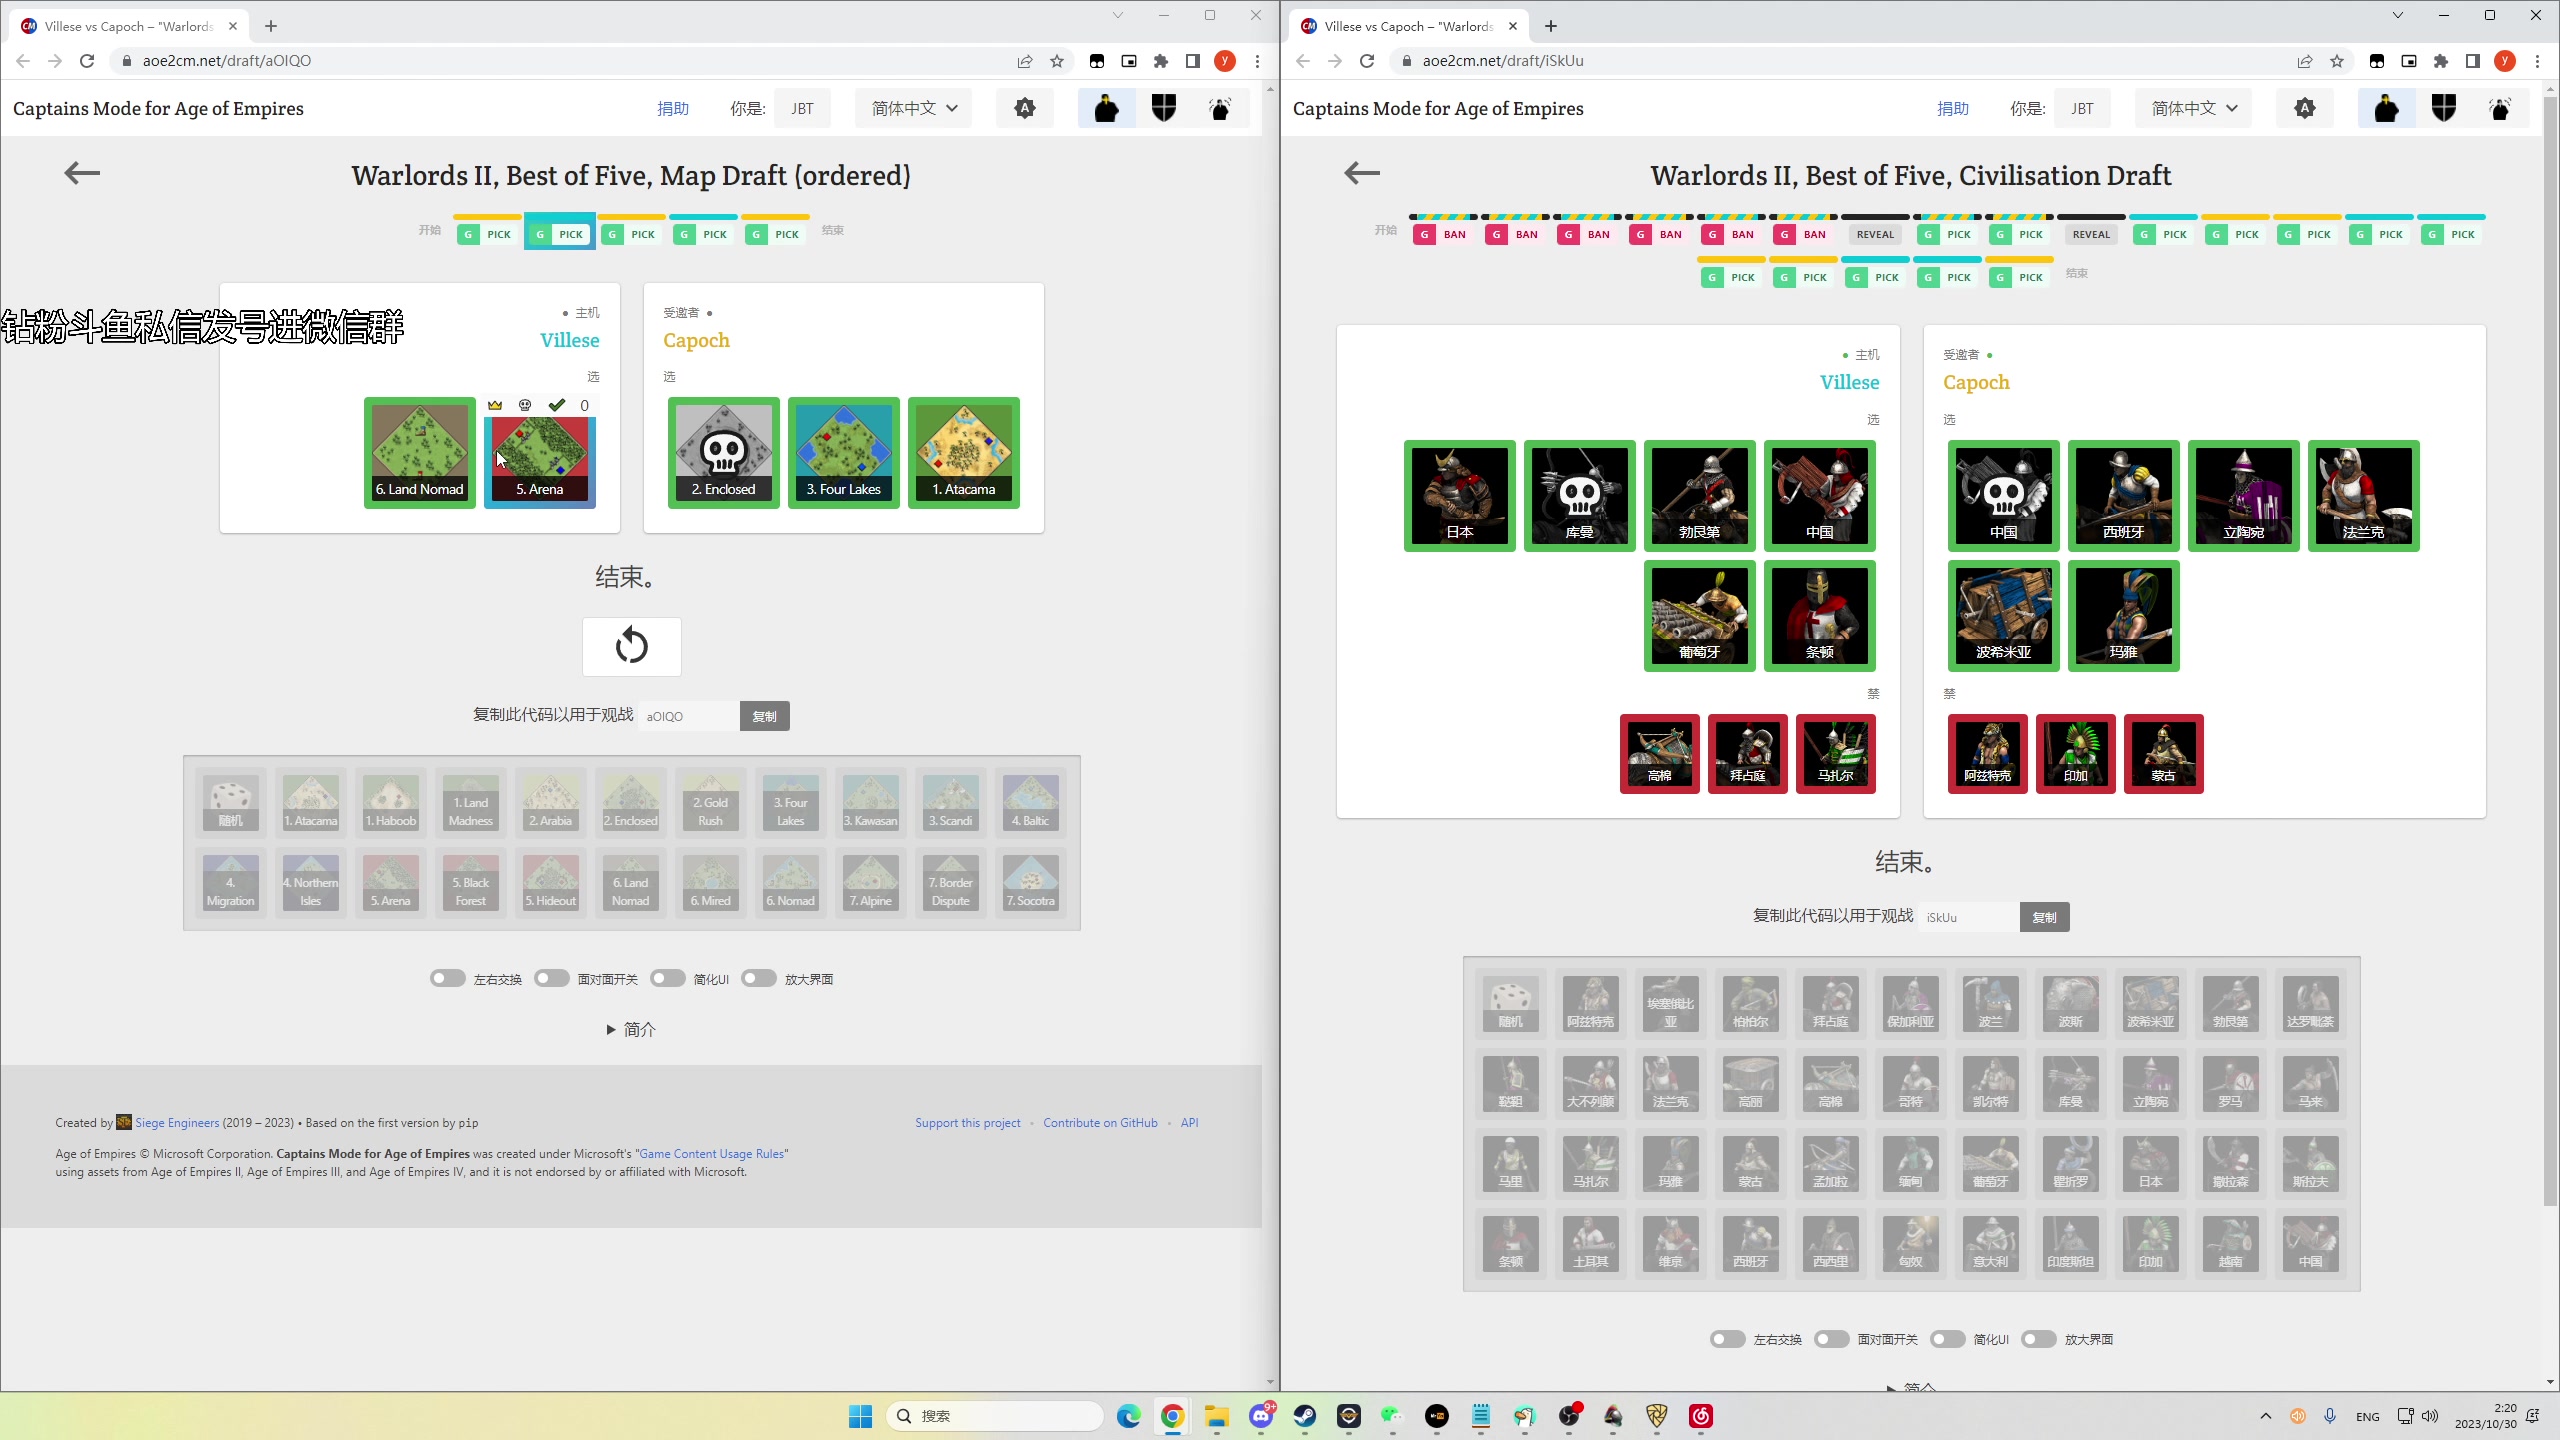This screenshot has width=2560, height=1440.
Task: Enable 简化UI switch in Map Draft page
Action: pyautogui.click(x=667, y=978)
